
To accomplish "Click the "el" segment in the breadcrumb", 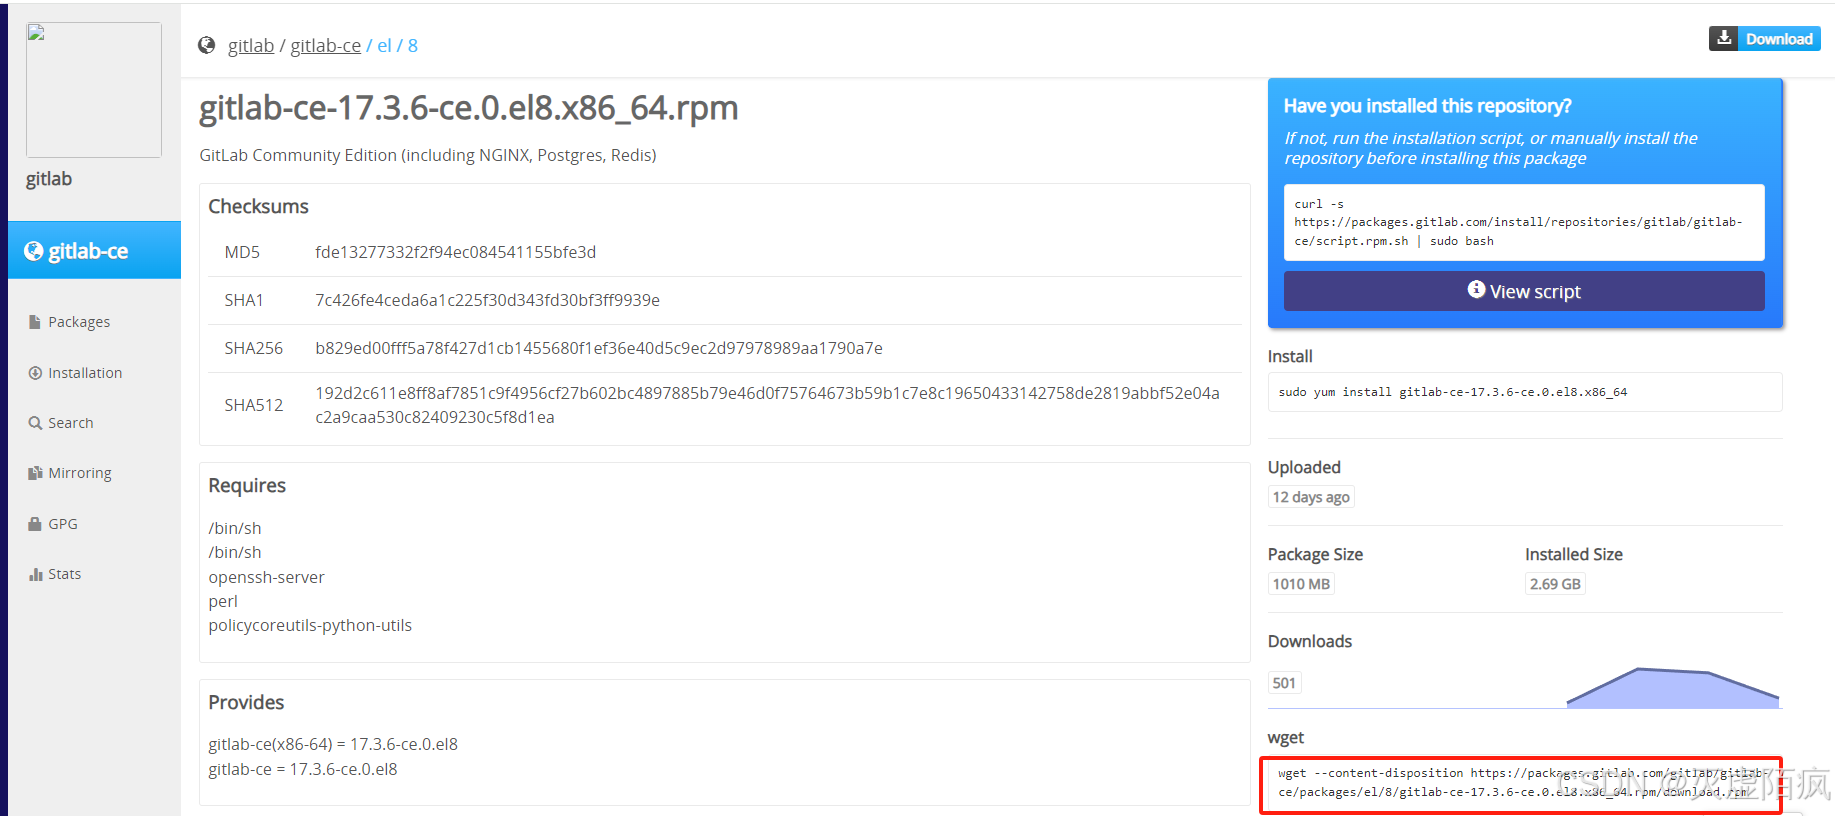I will click(x=384, y=46).
